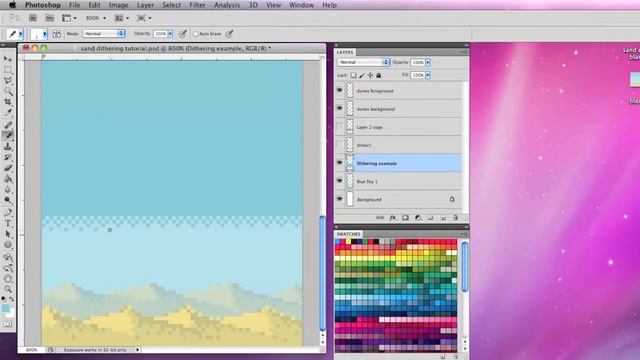Viewport: 640px width, 360px height.
Task: Select the Pen tool
Action: pos(8,213)
